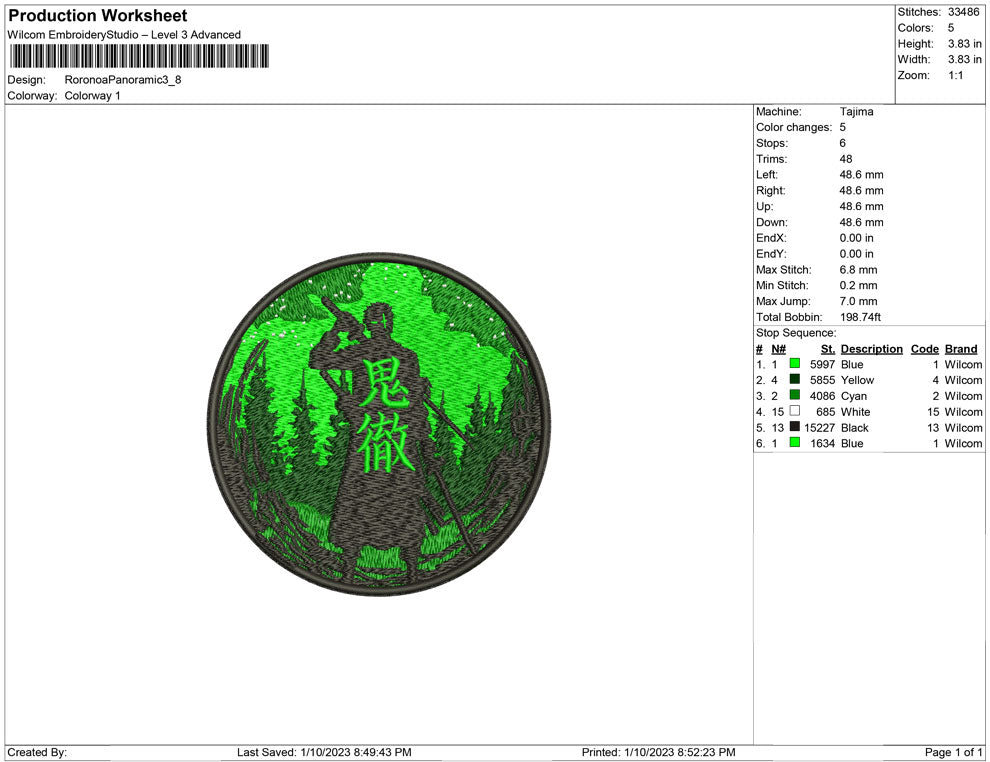Click the 'Description' column header
The height and width of the screenshot is (762, 990).
[871, 349]
